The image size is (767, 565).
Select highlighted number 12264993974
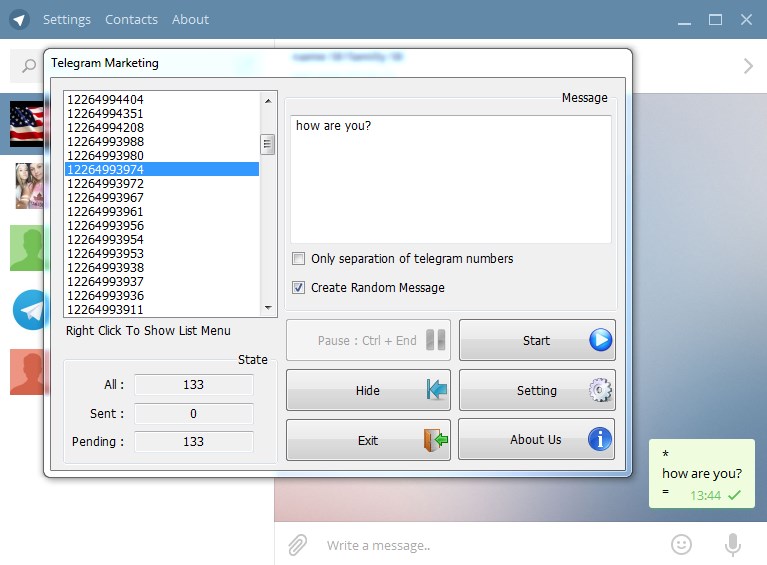(162, 169)
